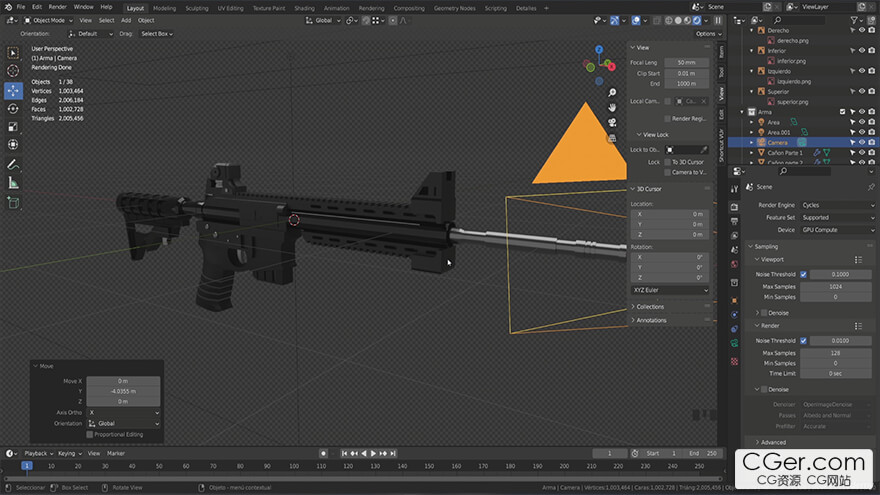Open Render Engine Cycles dropdown
The height and width of the screenshot is (495, 880).
837,205
